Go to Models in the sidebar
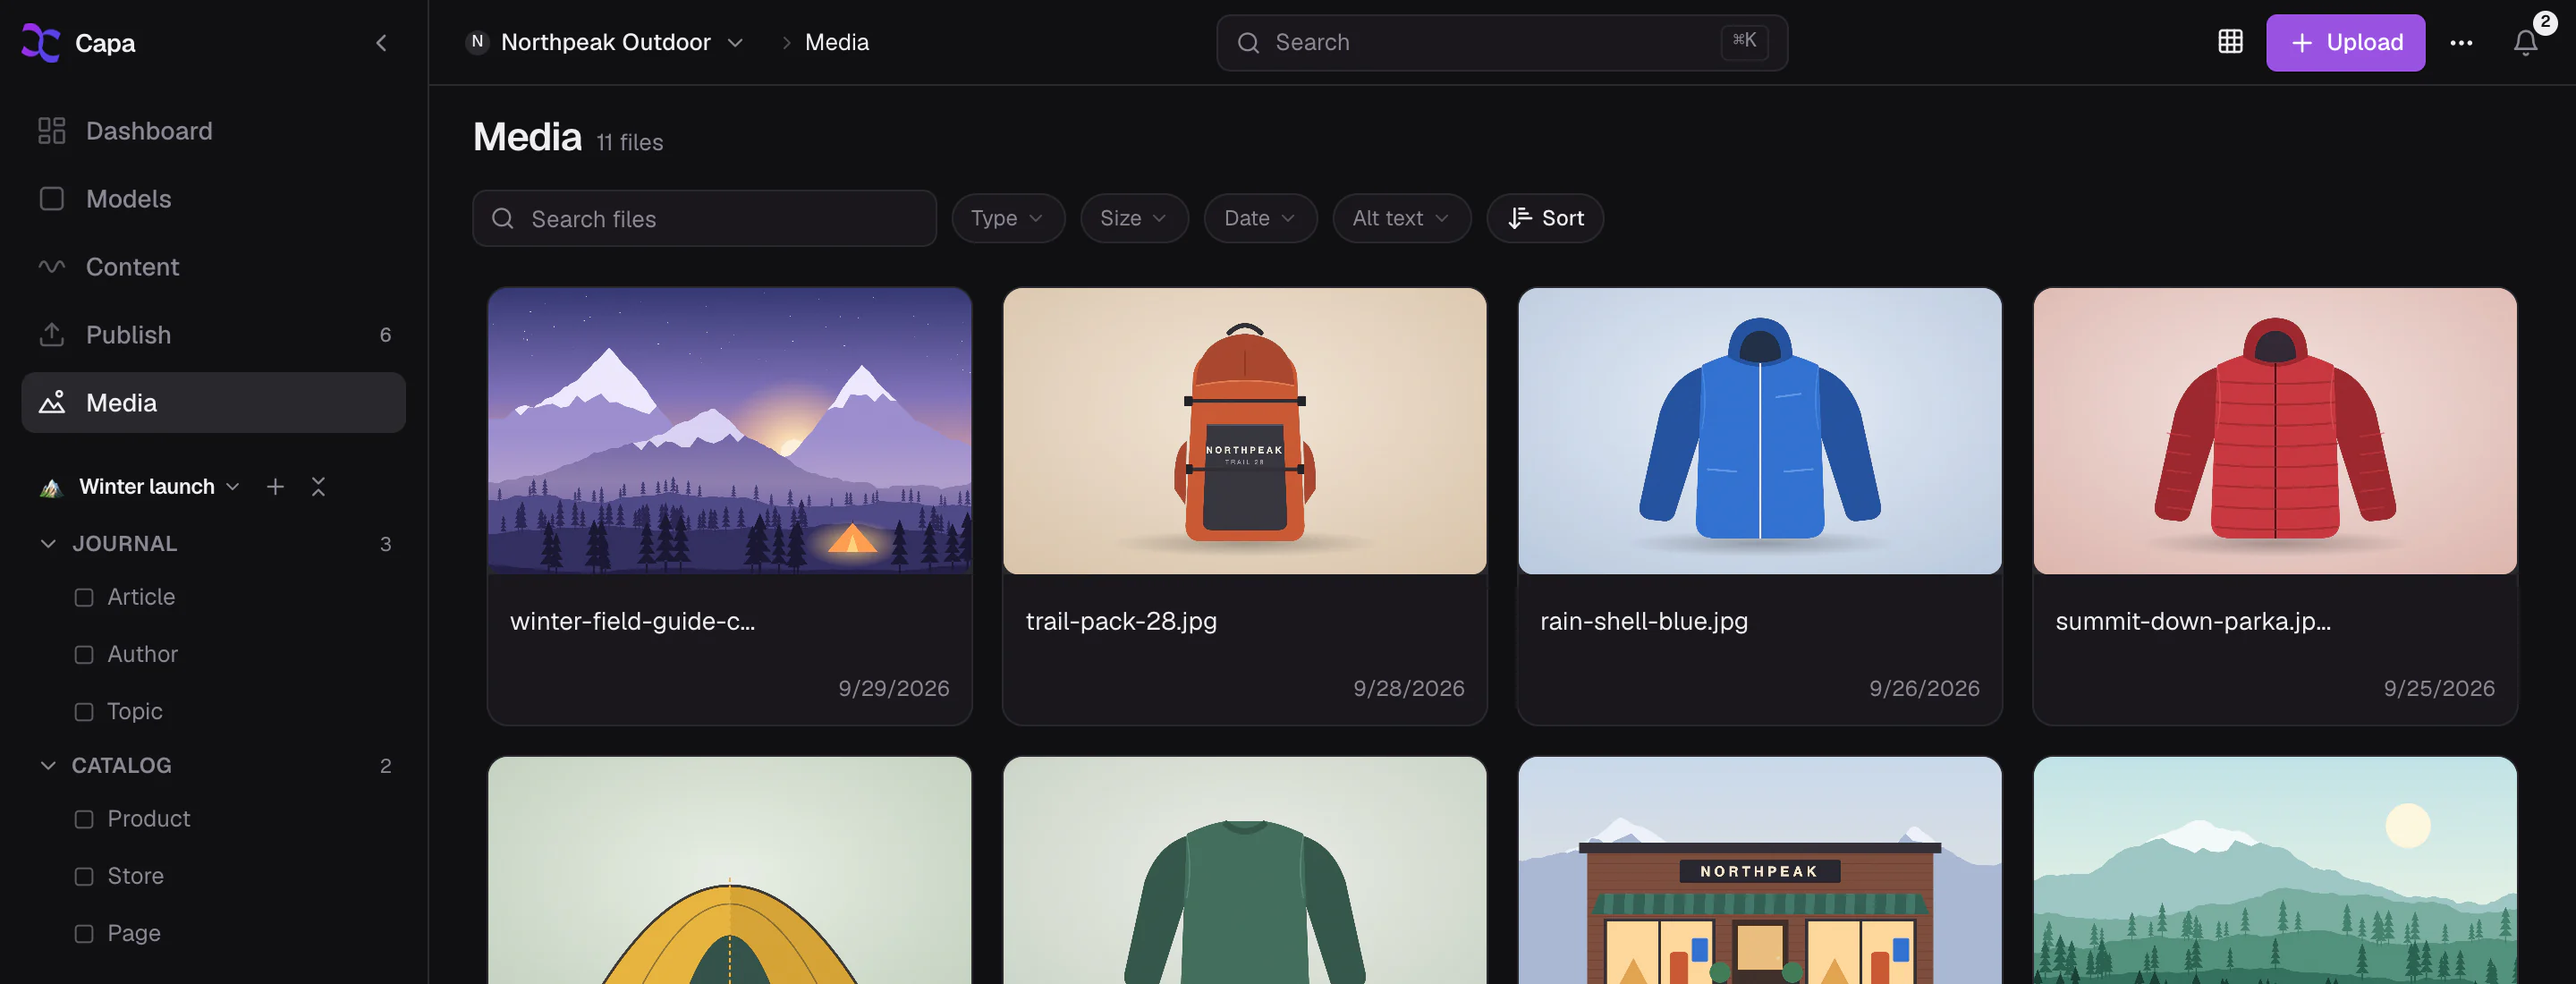The height and width of the screenshot is (984, 2576). coord(213,199)
